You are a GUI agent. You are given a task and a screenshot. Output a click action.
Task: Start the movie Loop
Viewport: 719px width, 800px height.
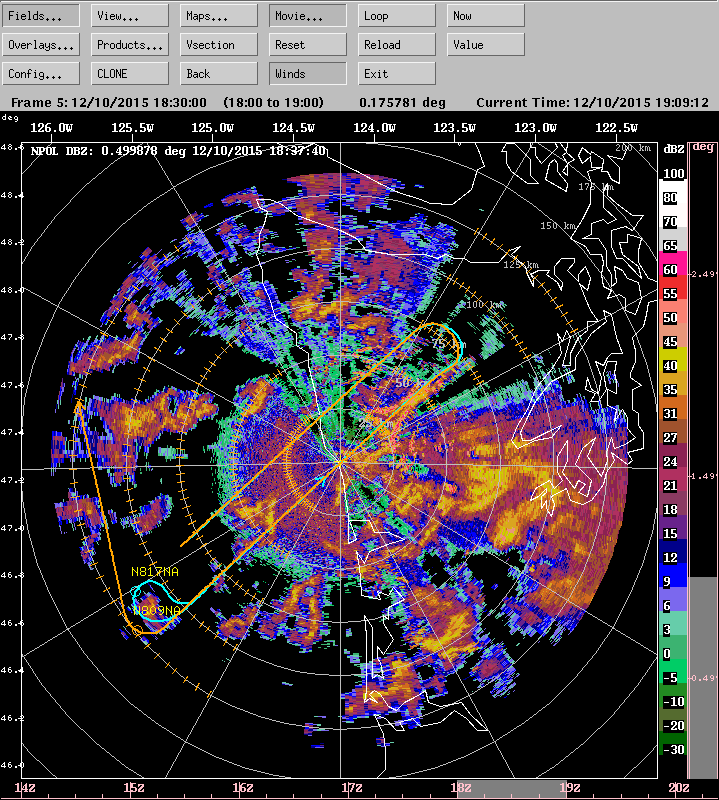pyautogui.click(x=396, y=16)
